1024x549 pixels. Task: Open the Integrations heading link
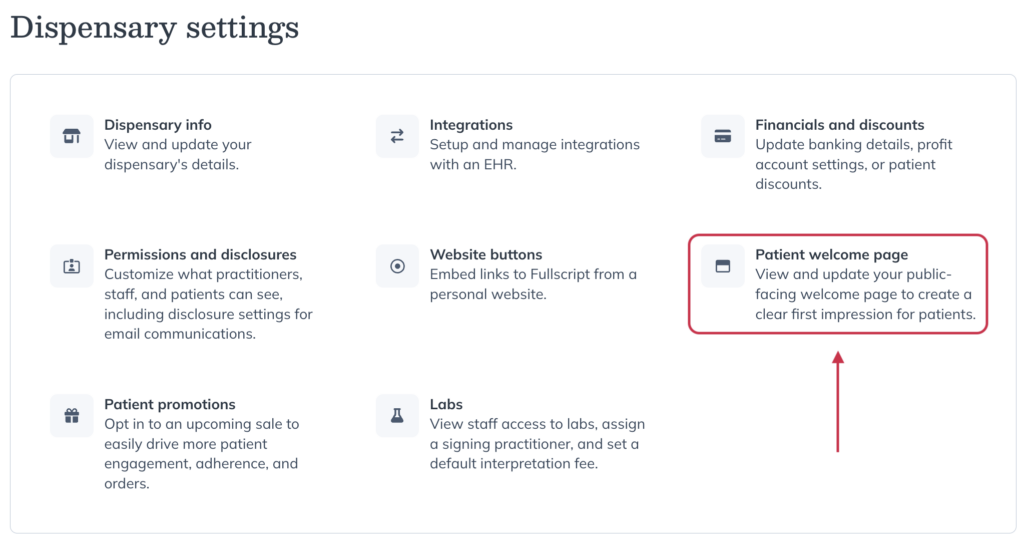[x=471, y=125]
